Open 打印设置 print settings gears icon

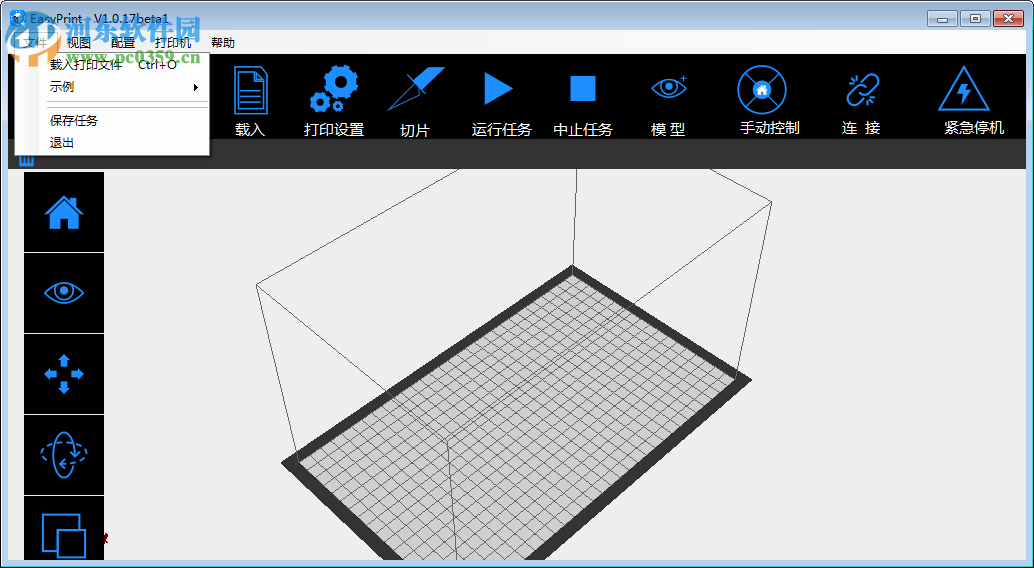[334, 88]
